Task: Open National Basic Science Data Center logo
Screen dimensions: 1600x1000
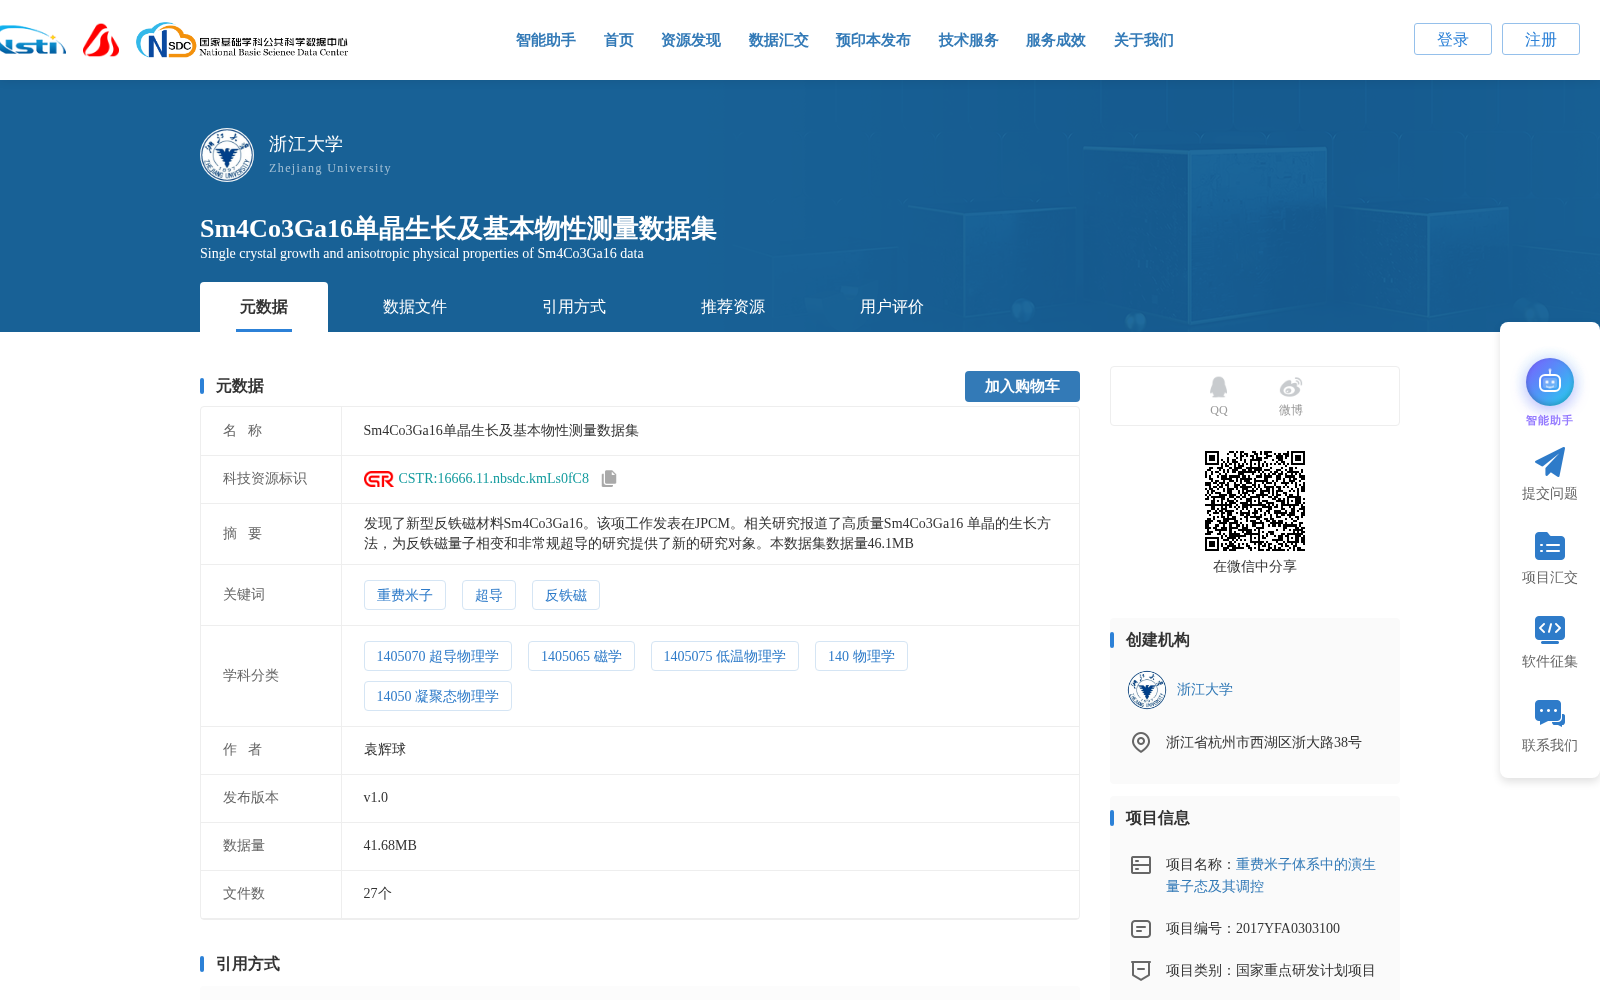Action: click(x=242, y=41)
